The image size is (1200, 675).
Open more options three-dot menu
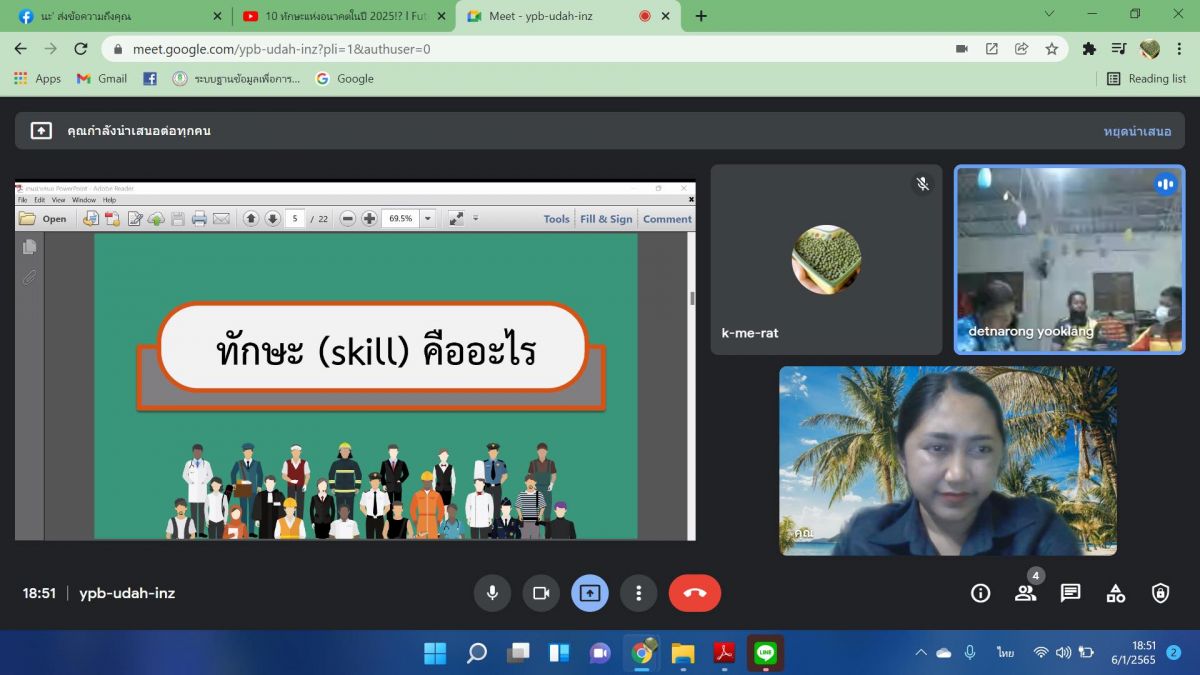click(x=638, y=593)
